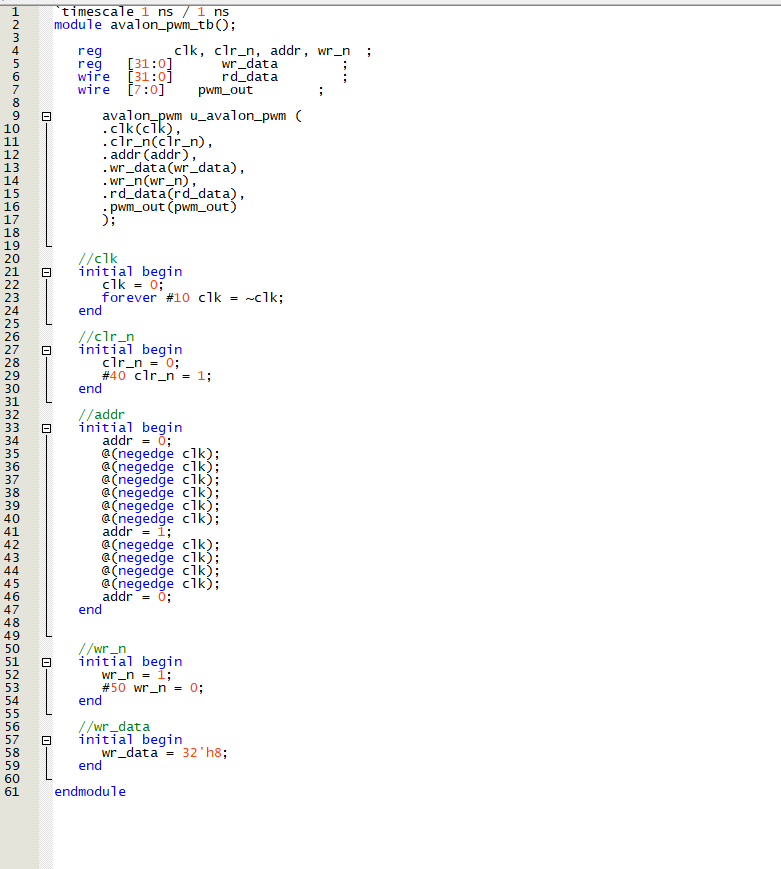781x869 pixels.
Task: Click '@(negedge clk);' on line 45
Action: click(x=161, y=584)
